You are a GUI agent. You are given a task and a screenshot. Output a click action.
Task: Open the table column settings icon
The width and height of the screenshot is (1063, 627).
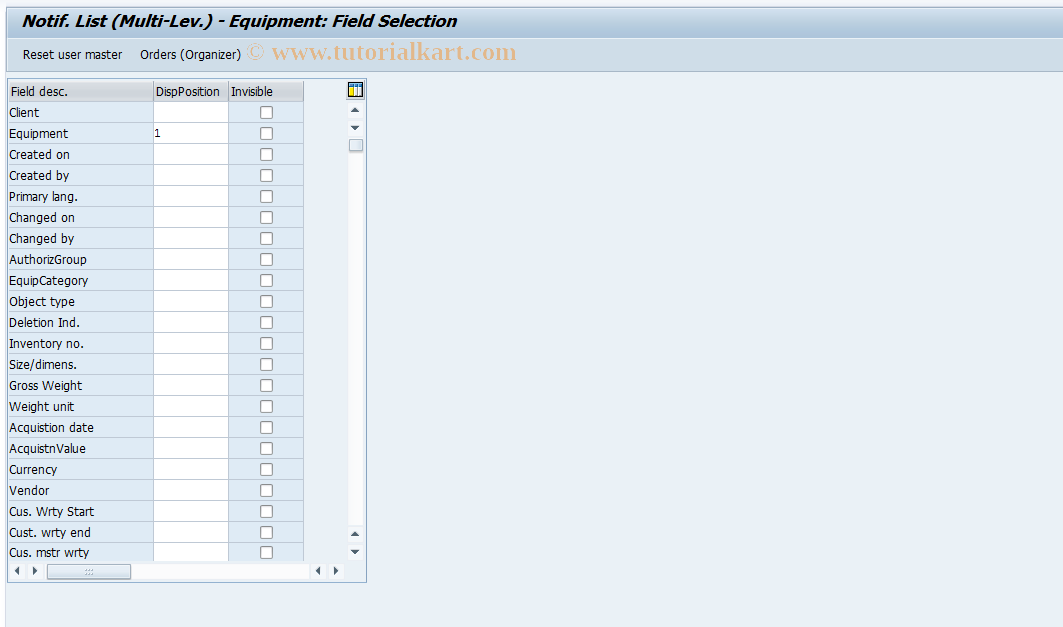coord(355,90)
